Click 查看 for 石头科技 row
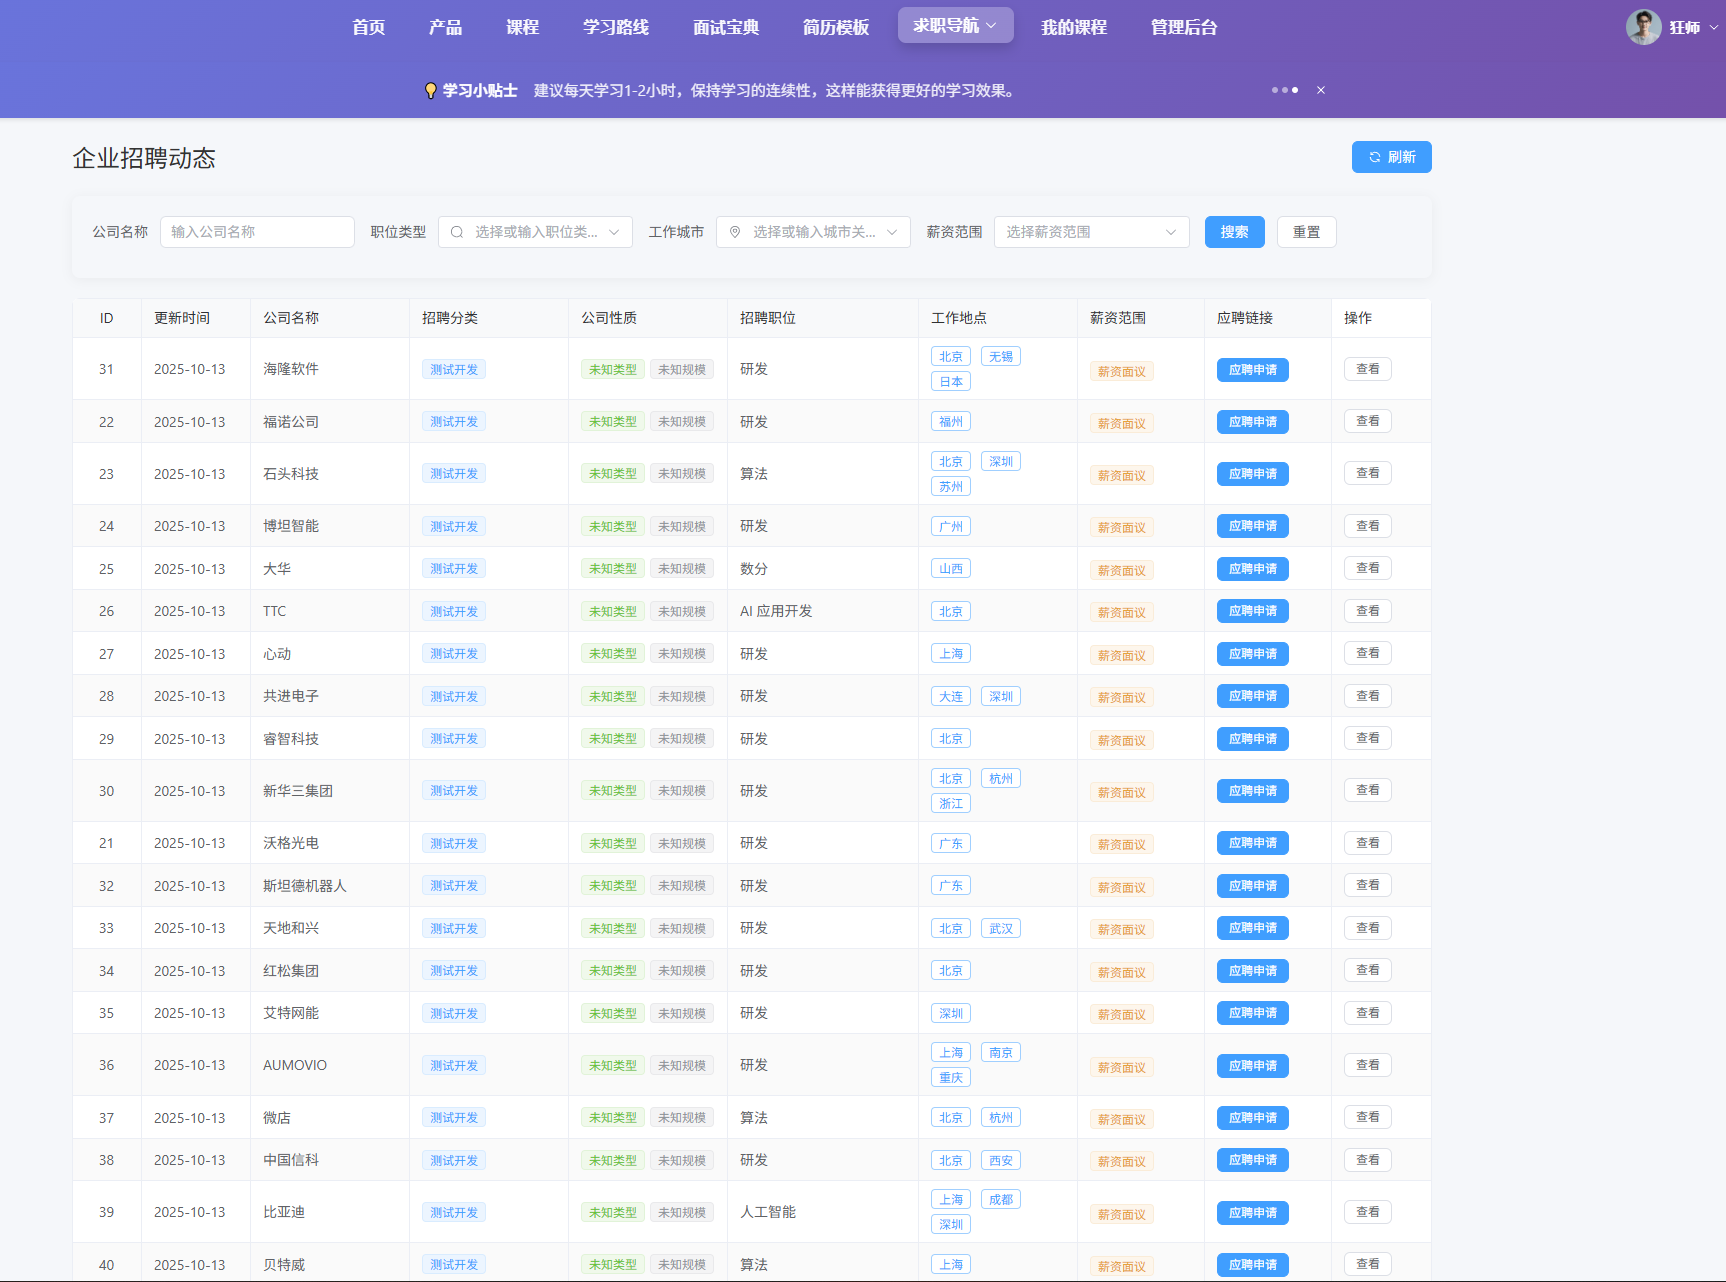Image resolution: width=1726 pixels, height=1282 pixels. click(x=1367, y=473)
